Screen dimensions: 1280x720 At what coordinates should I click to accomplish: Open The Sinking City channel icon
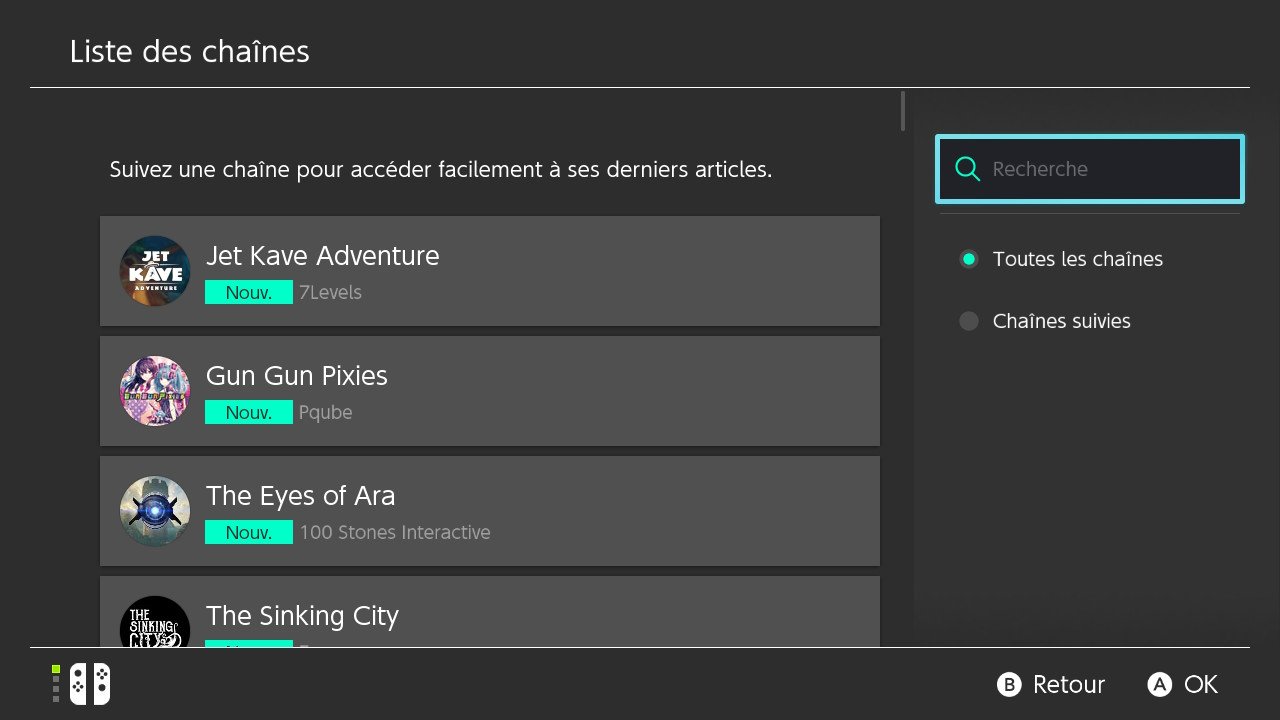click(x=155, y=621)
